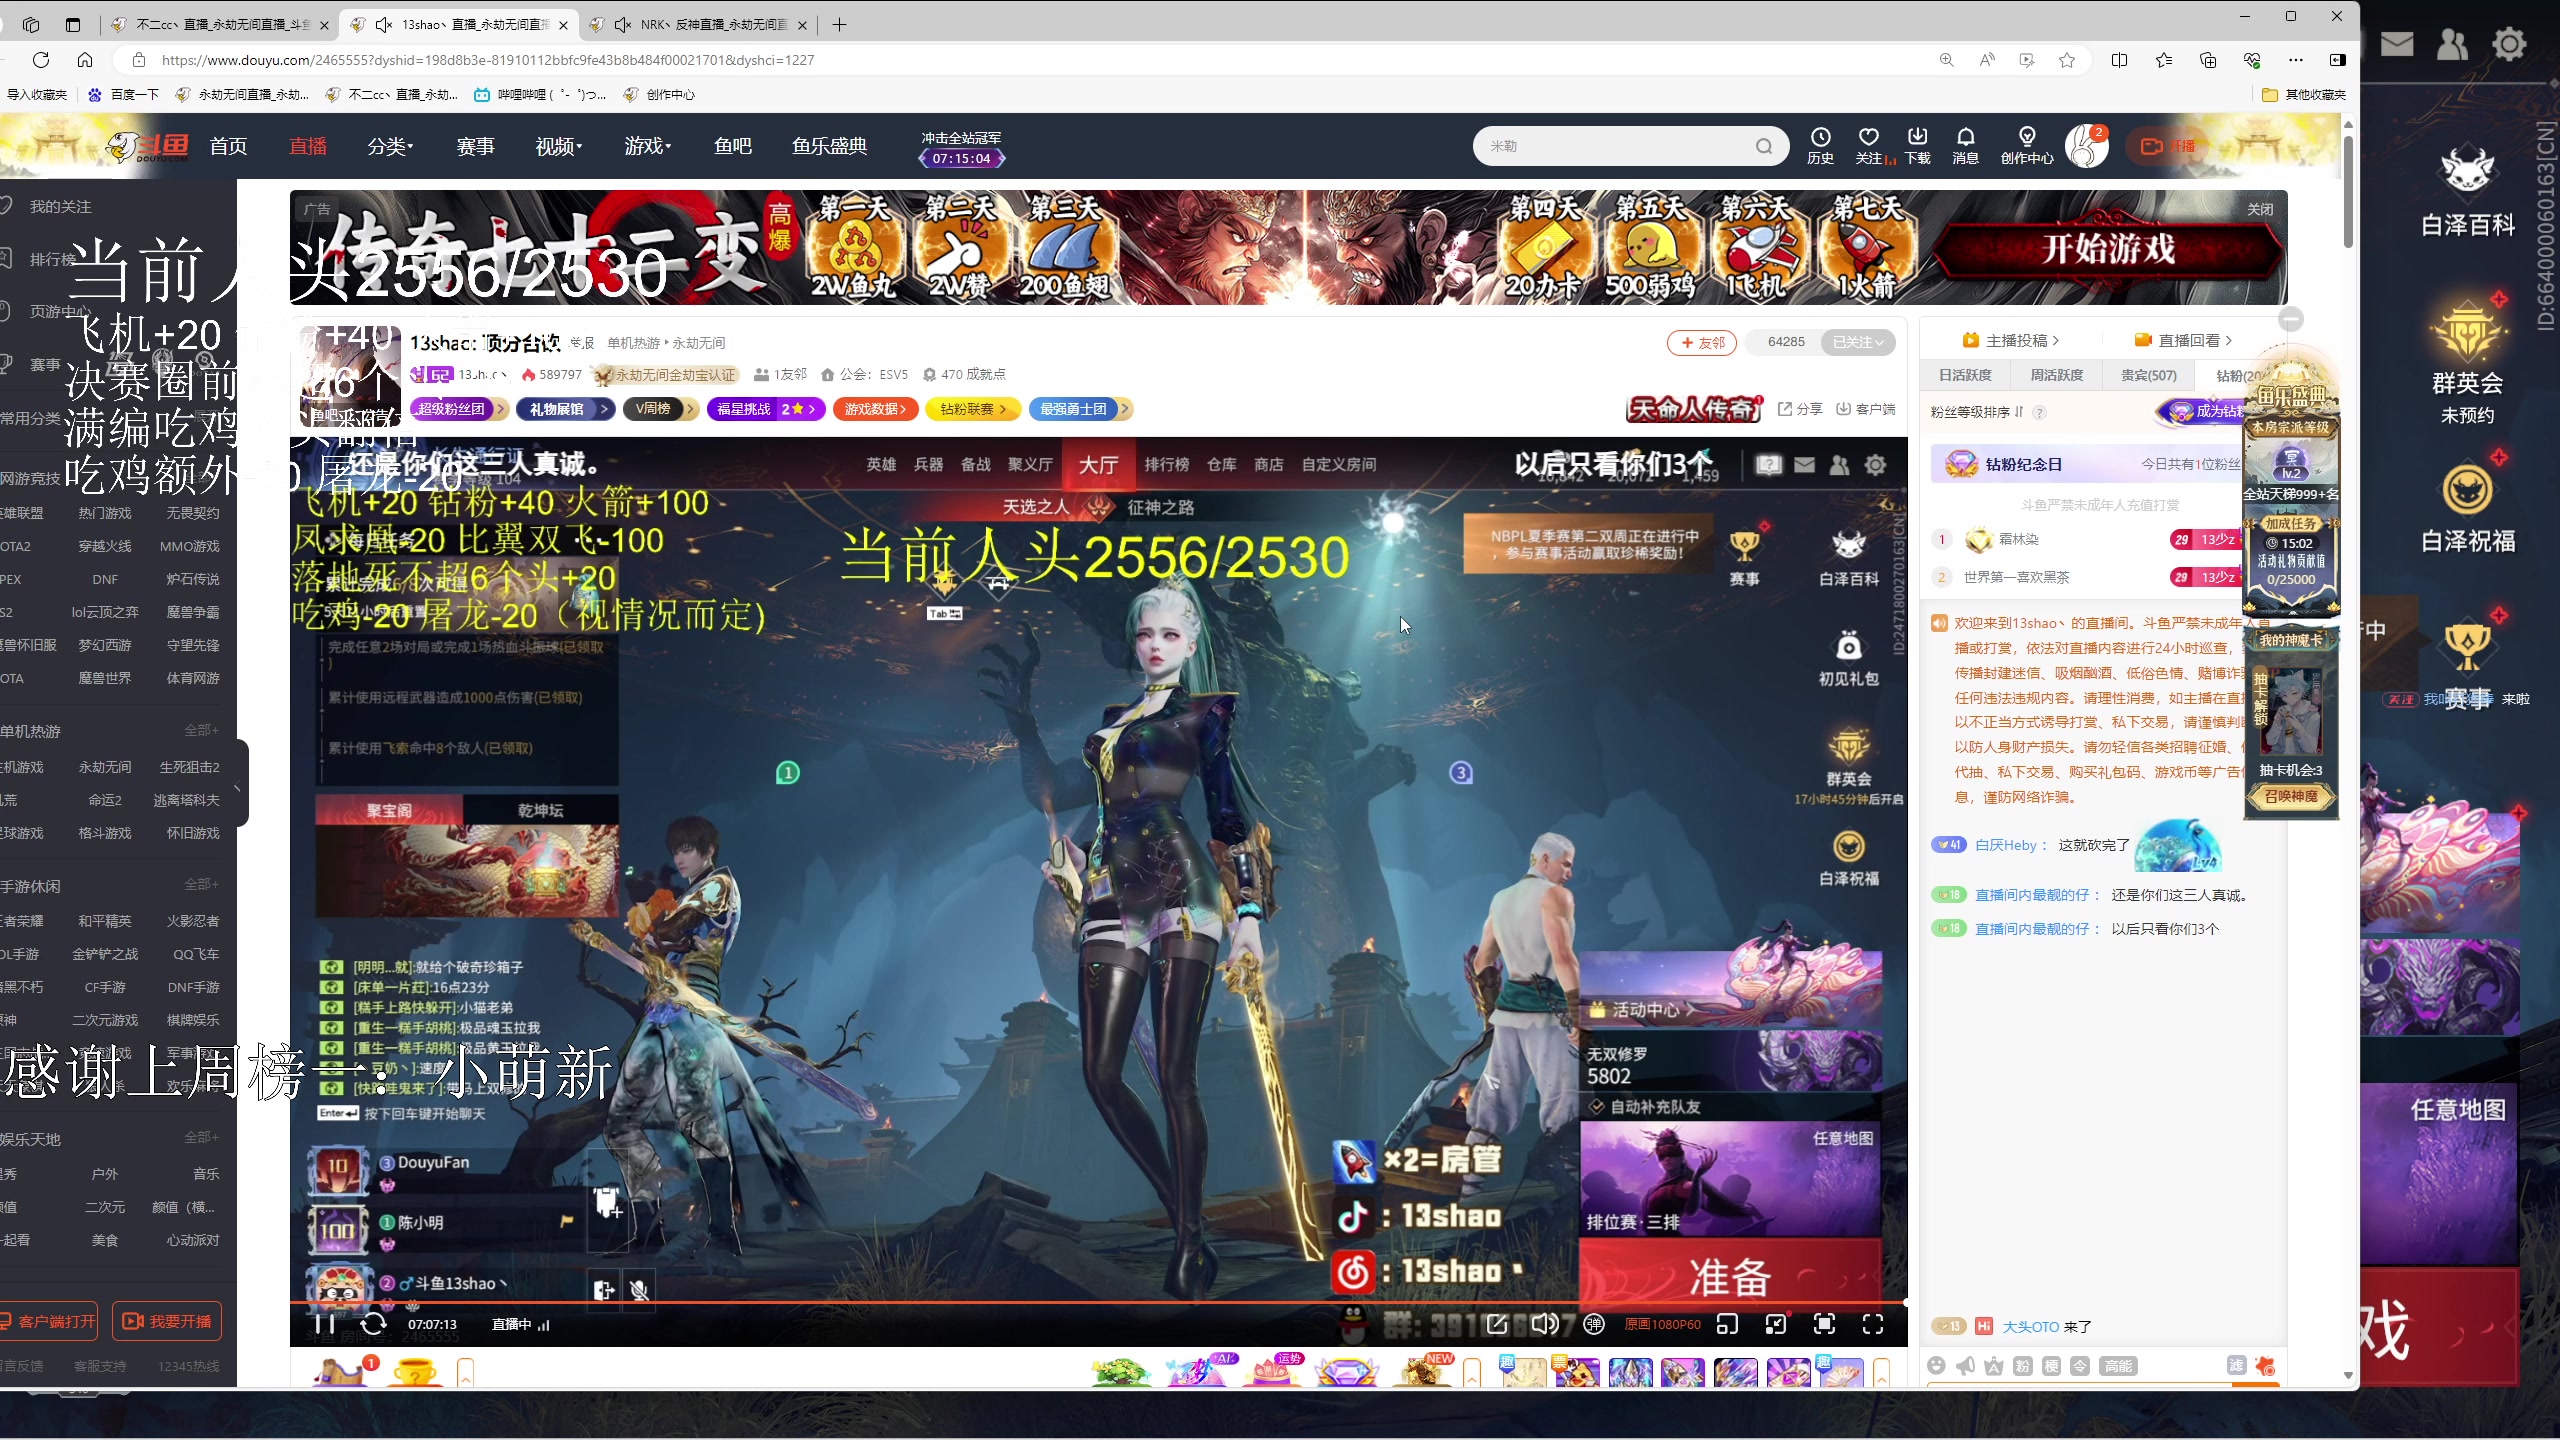Expand the left gift tray arrow

465,1372
